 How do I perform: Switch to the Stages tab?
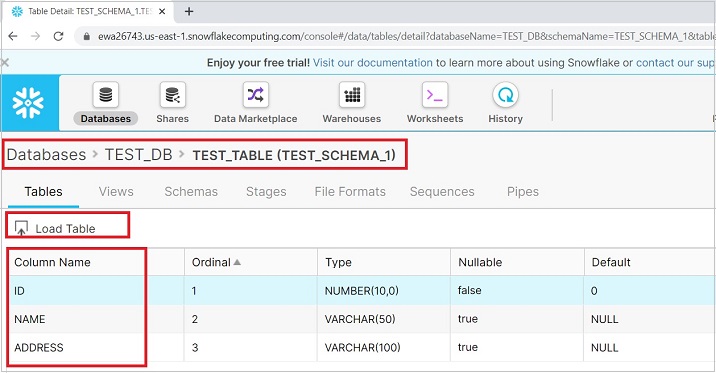[x=266, y=192]
